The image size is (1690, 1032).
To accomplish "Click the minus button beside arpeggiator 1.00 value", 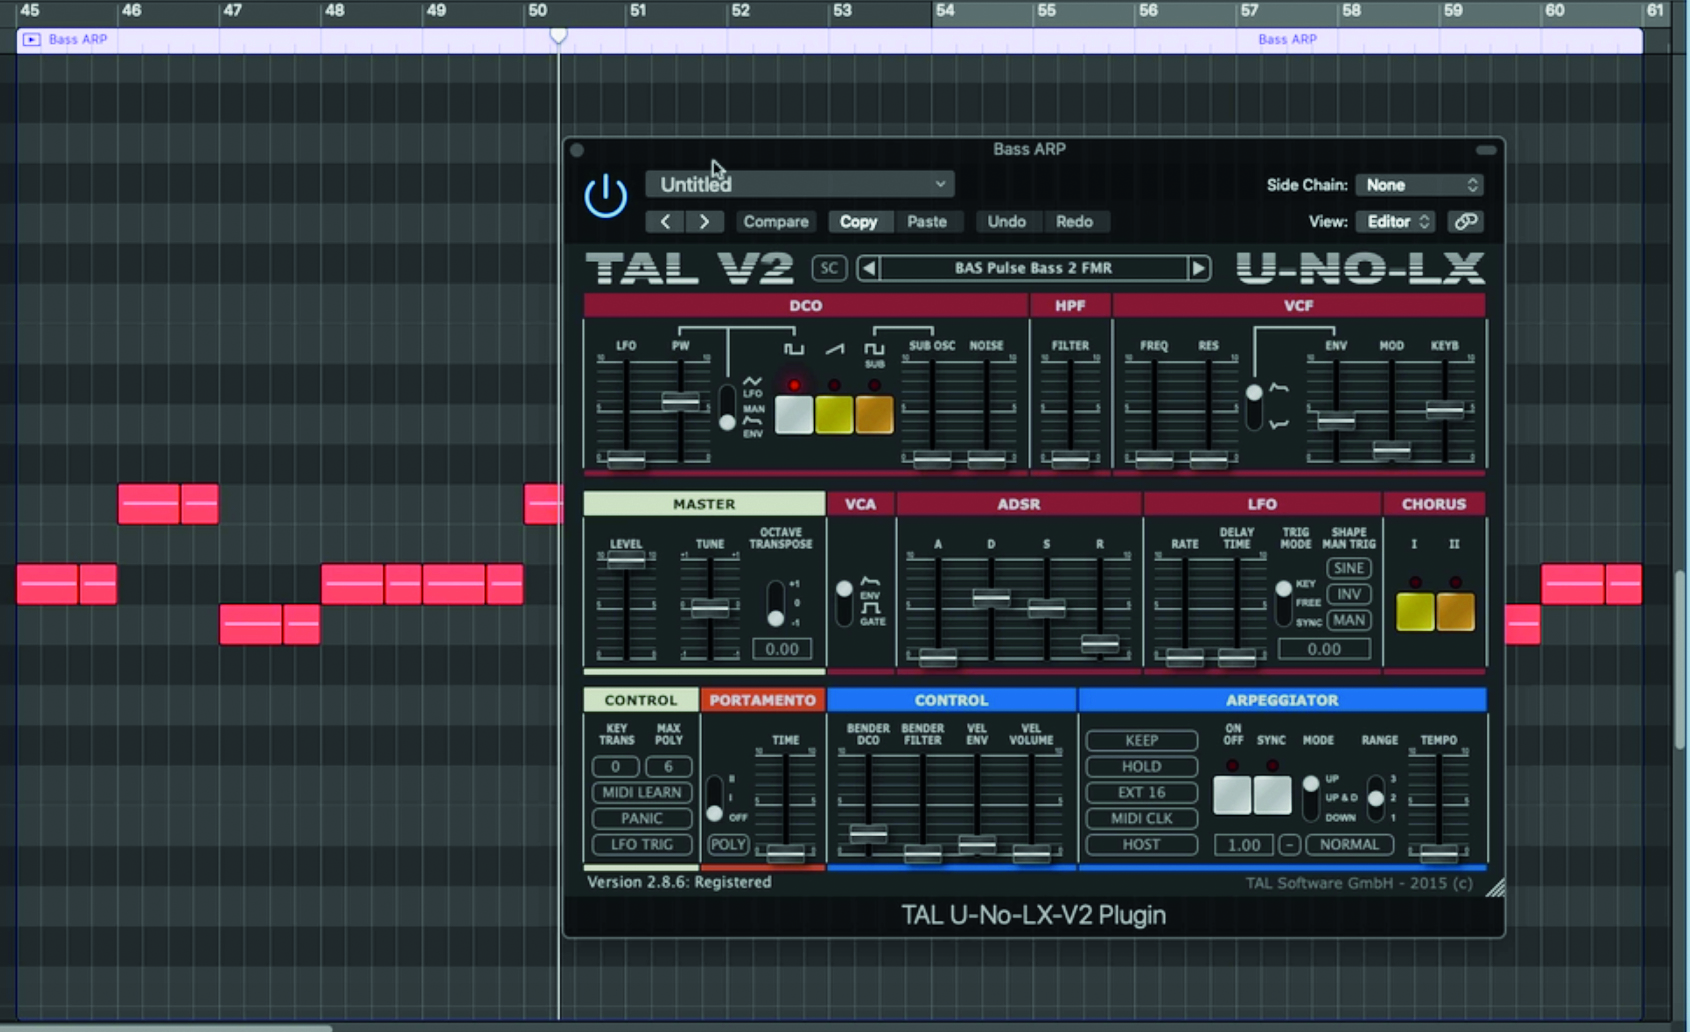I will 1289,845.
